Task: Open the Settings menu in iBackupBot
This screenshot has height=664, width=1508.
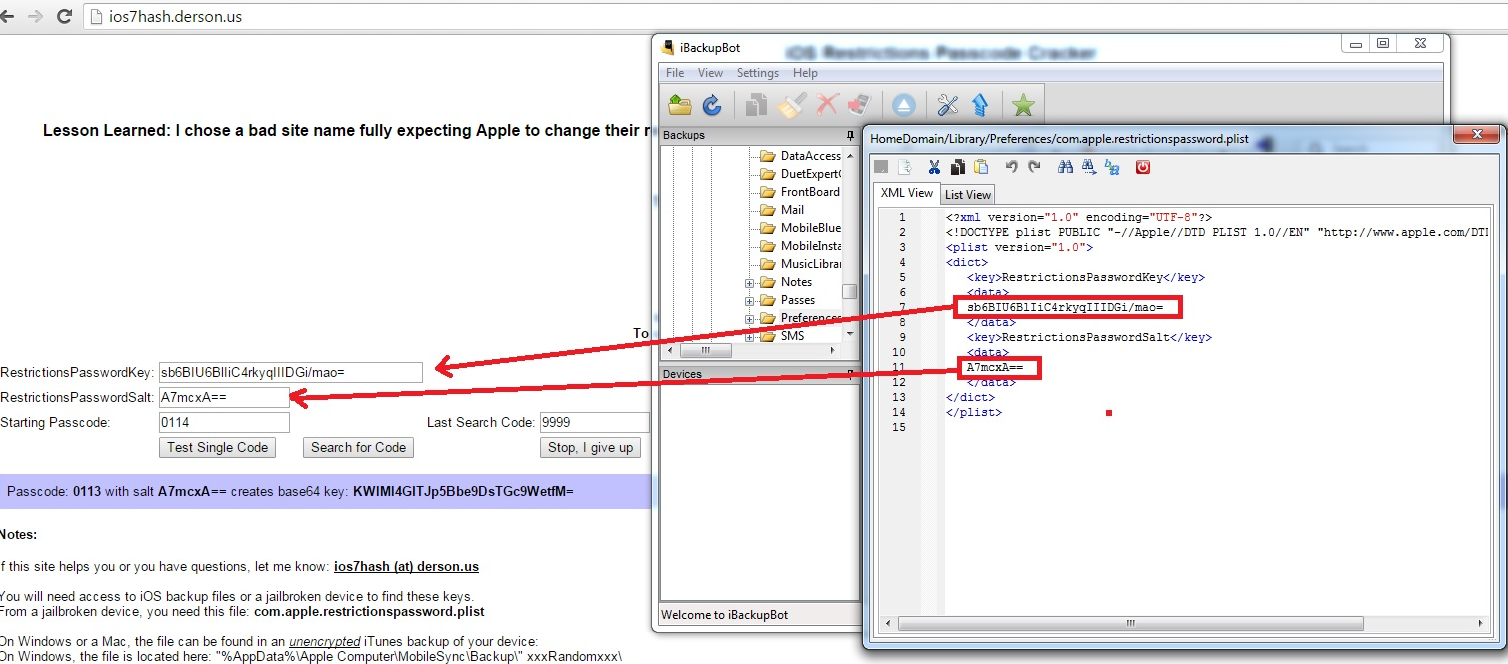Action: coord(757,73)
